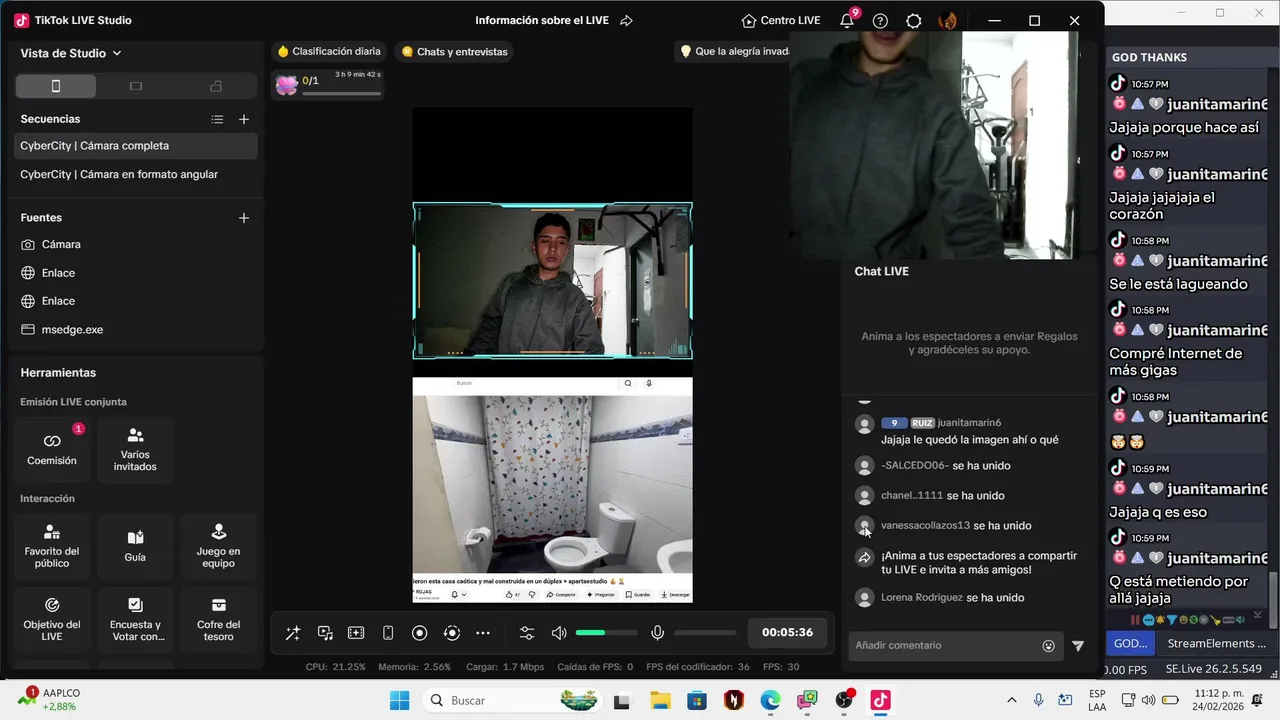Open Información sobre el LIVE
Screen dimensions: 1280x720
coord(542,21)
